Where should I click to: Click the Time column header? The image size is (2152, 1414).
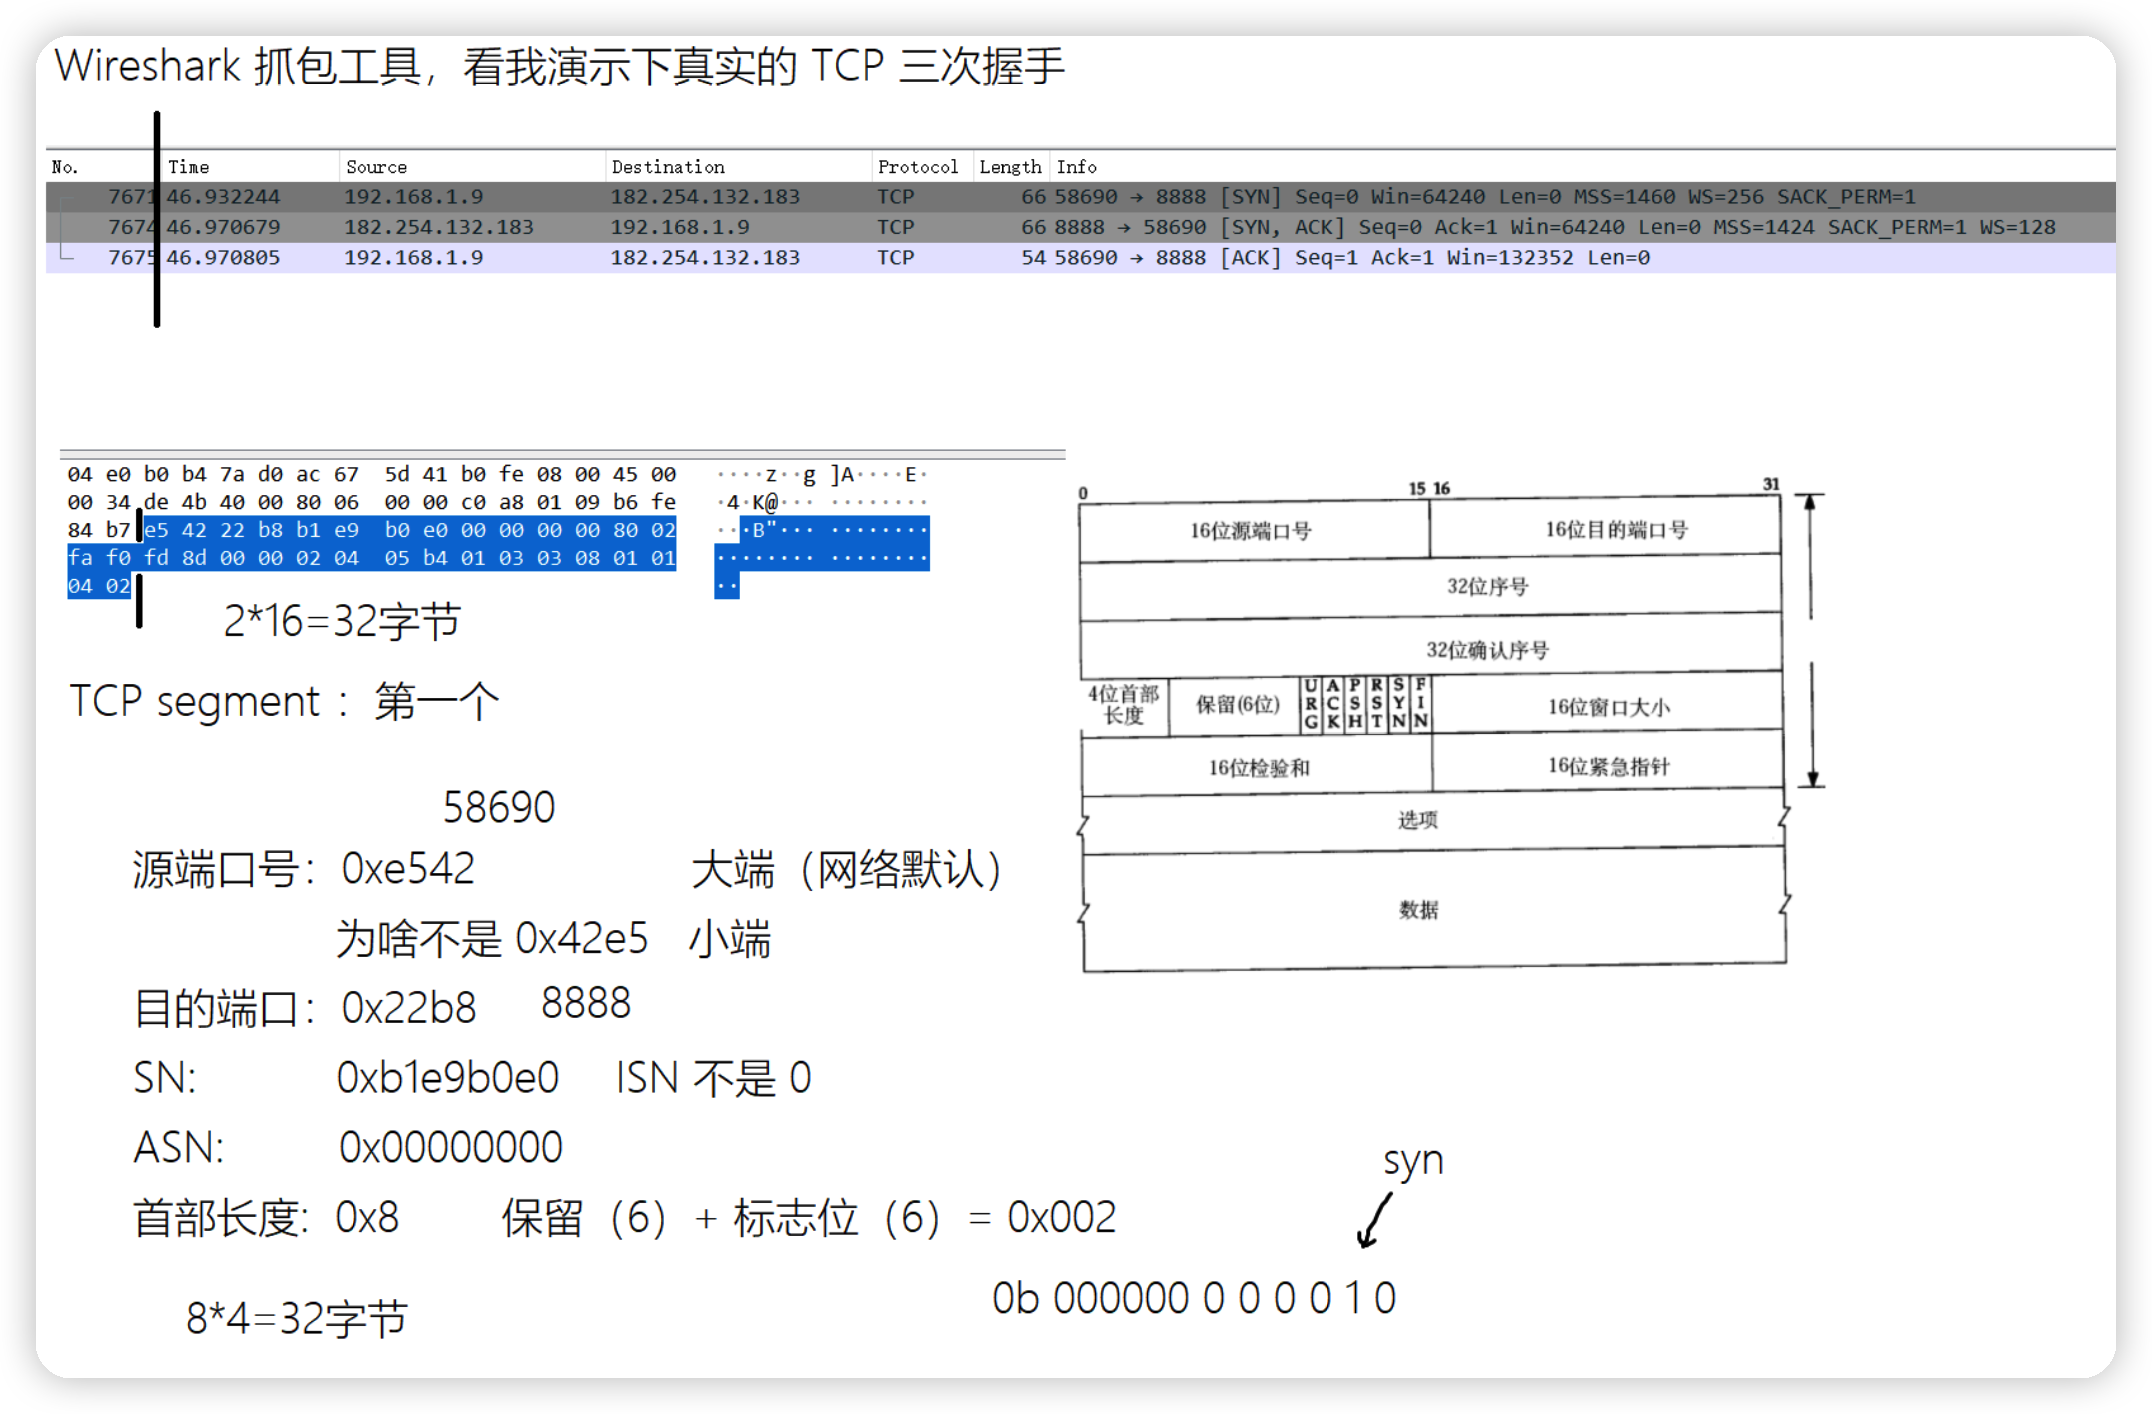tap(188, 167)
